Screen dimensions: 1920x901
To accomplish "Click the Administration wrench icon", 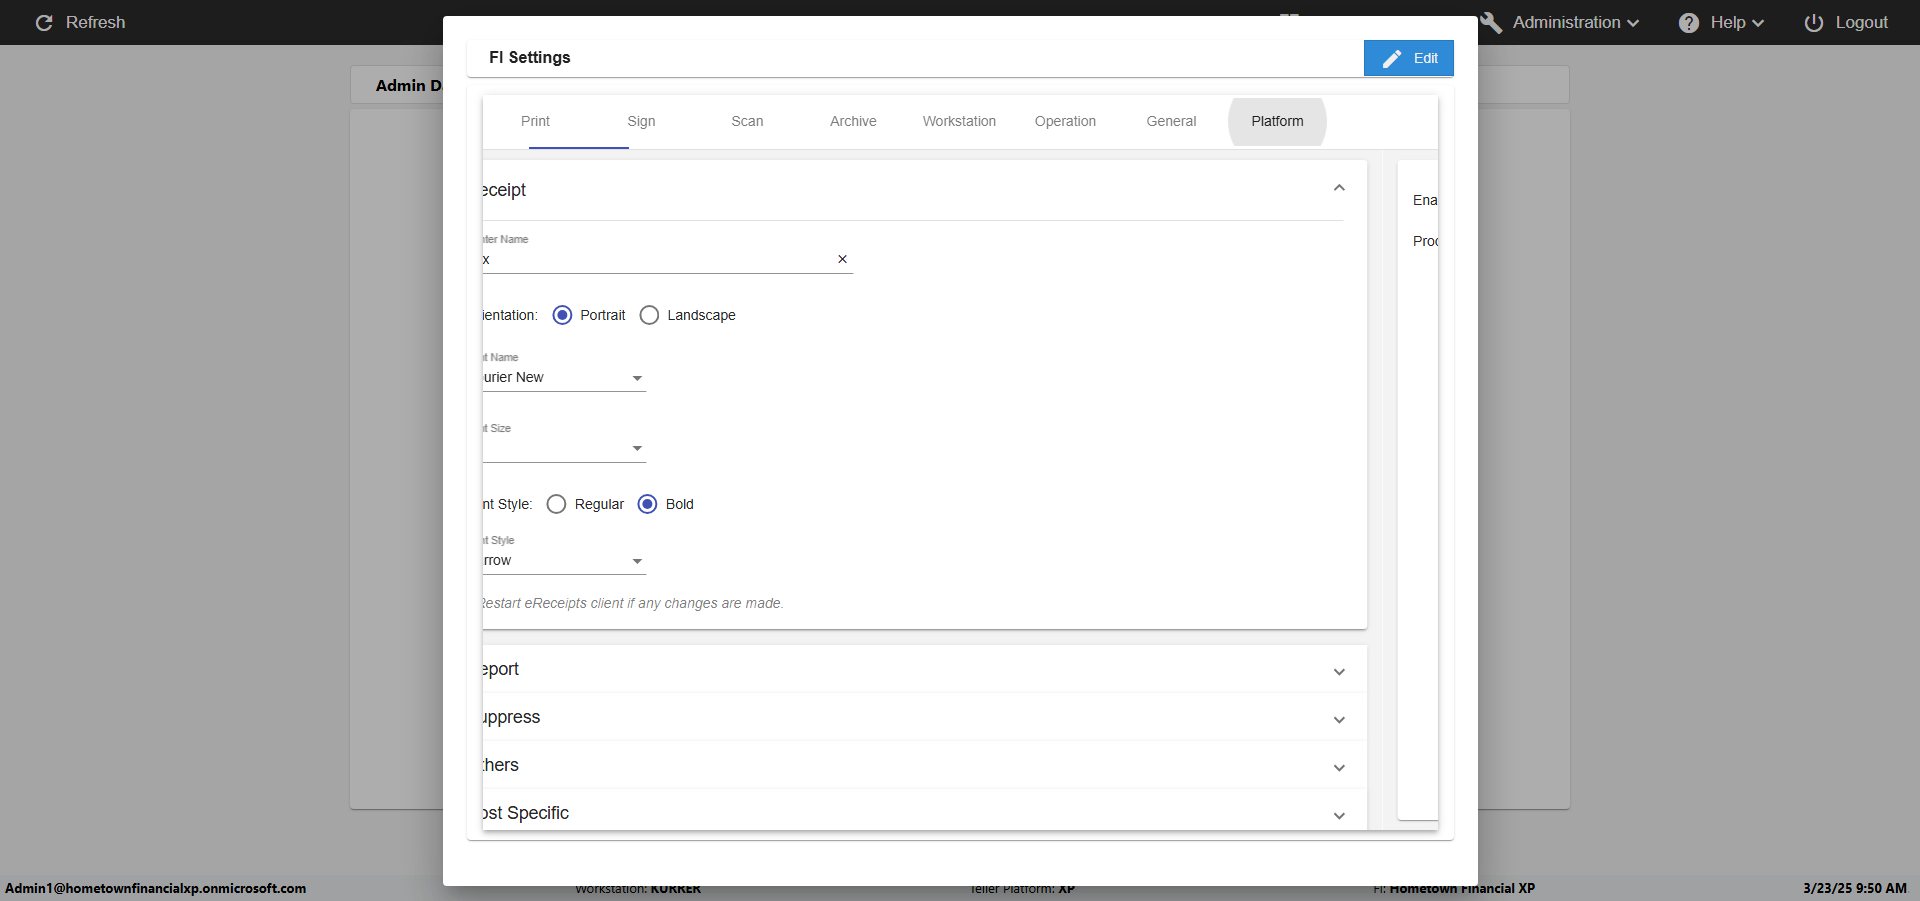I will click(x=1491, y=23).
